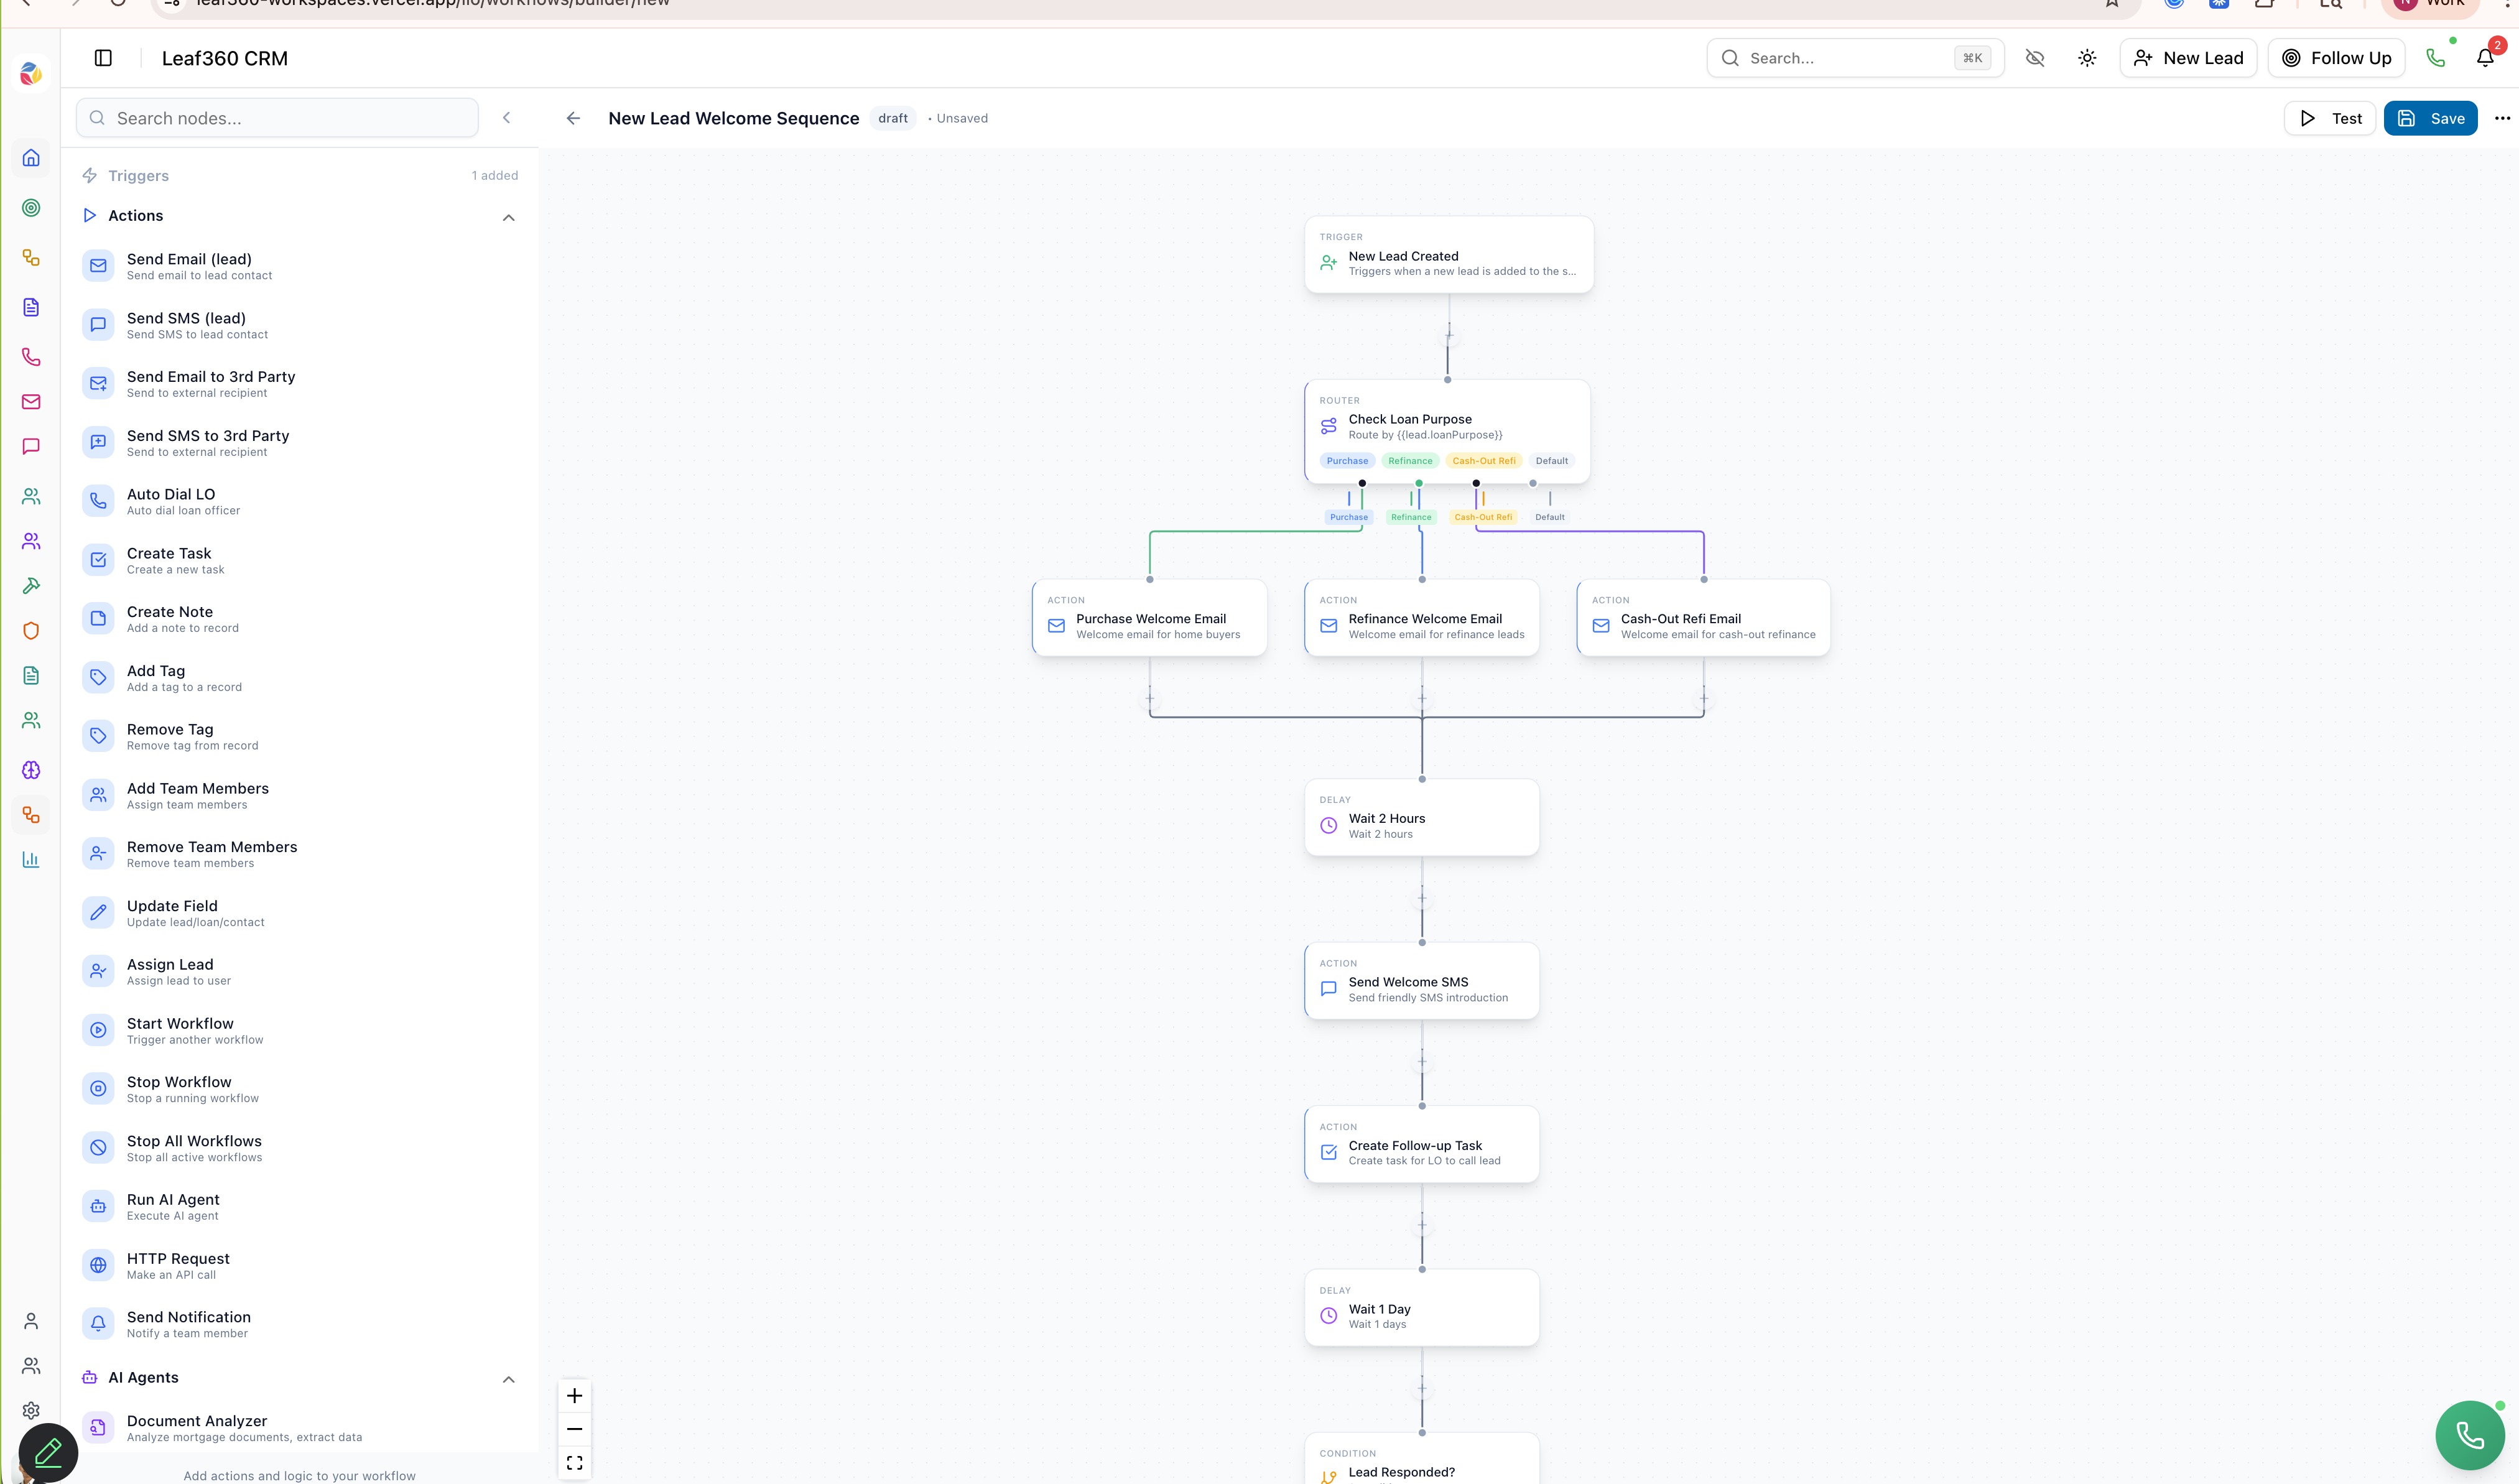Click the Save button

[x=2430, y=118]
